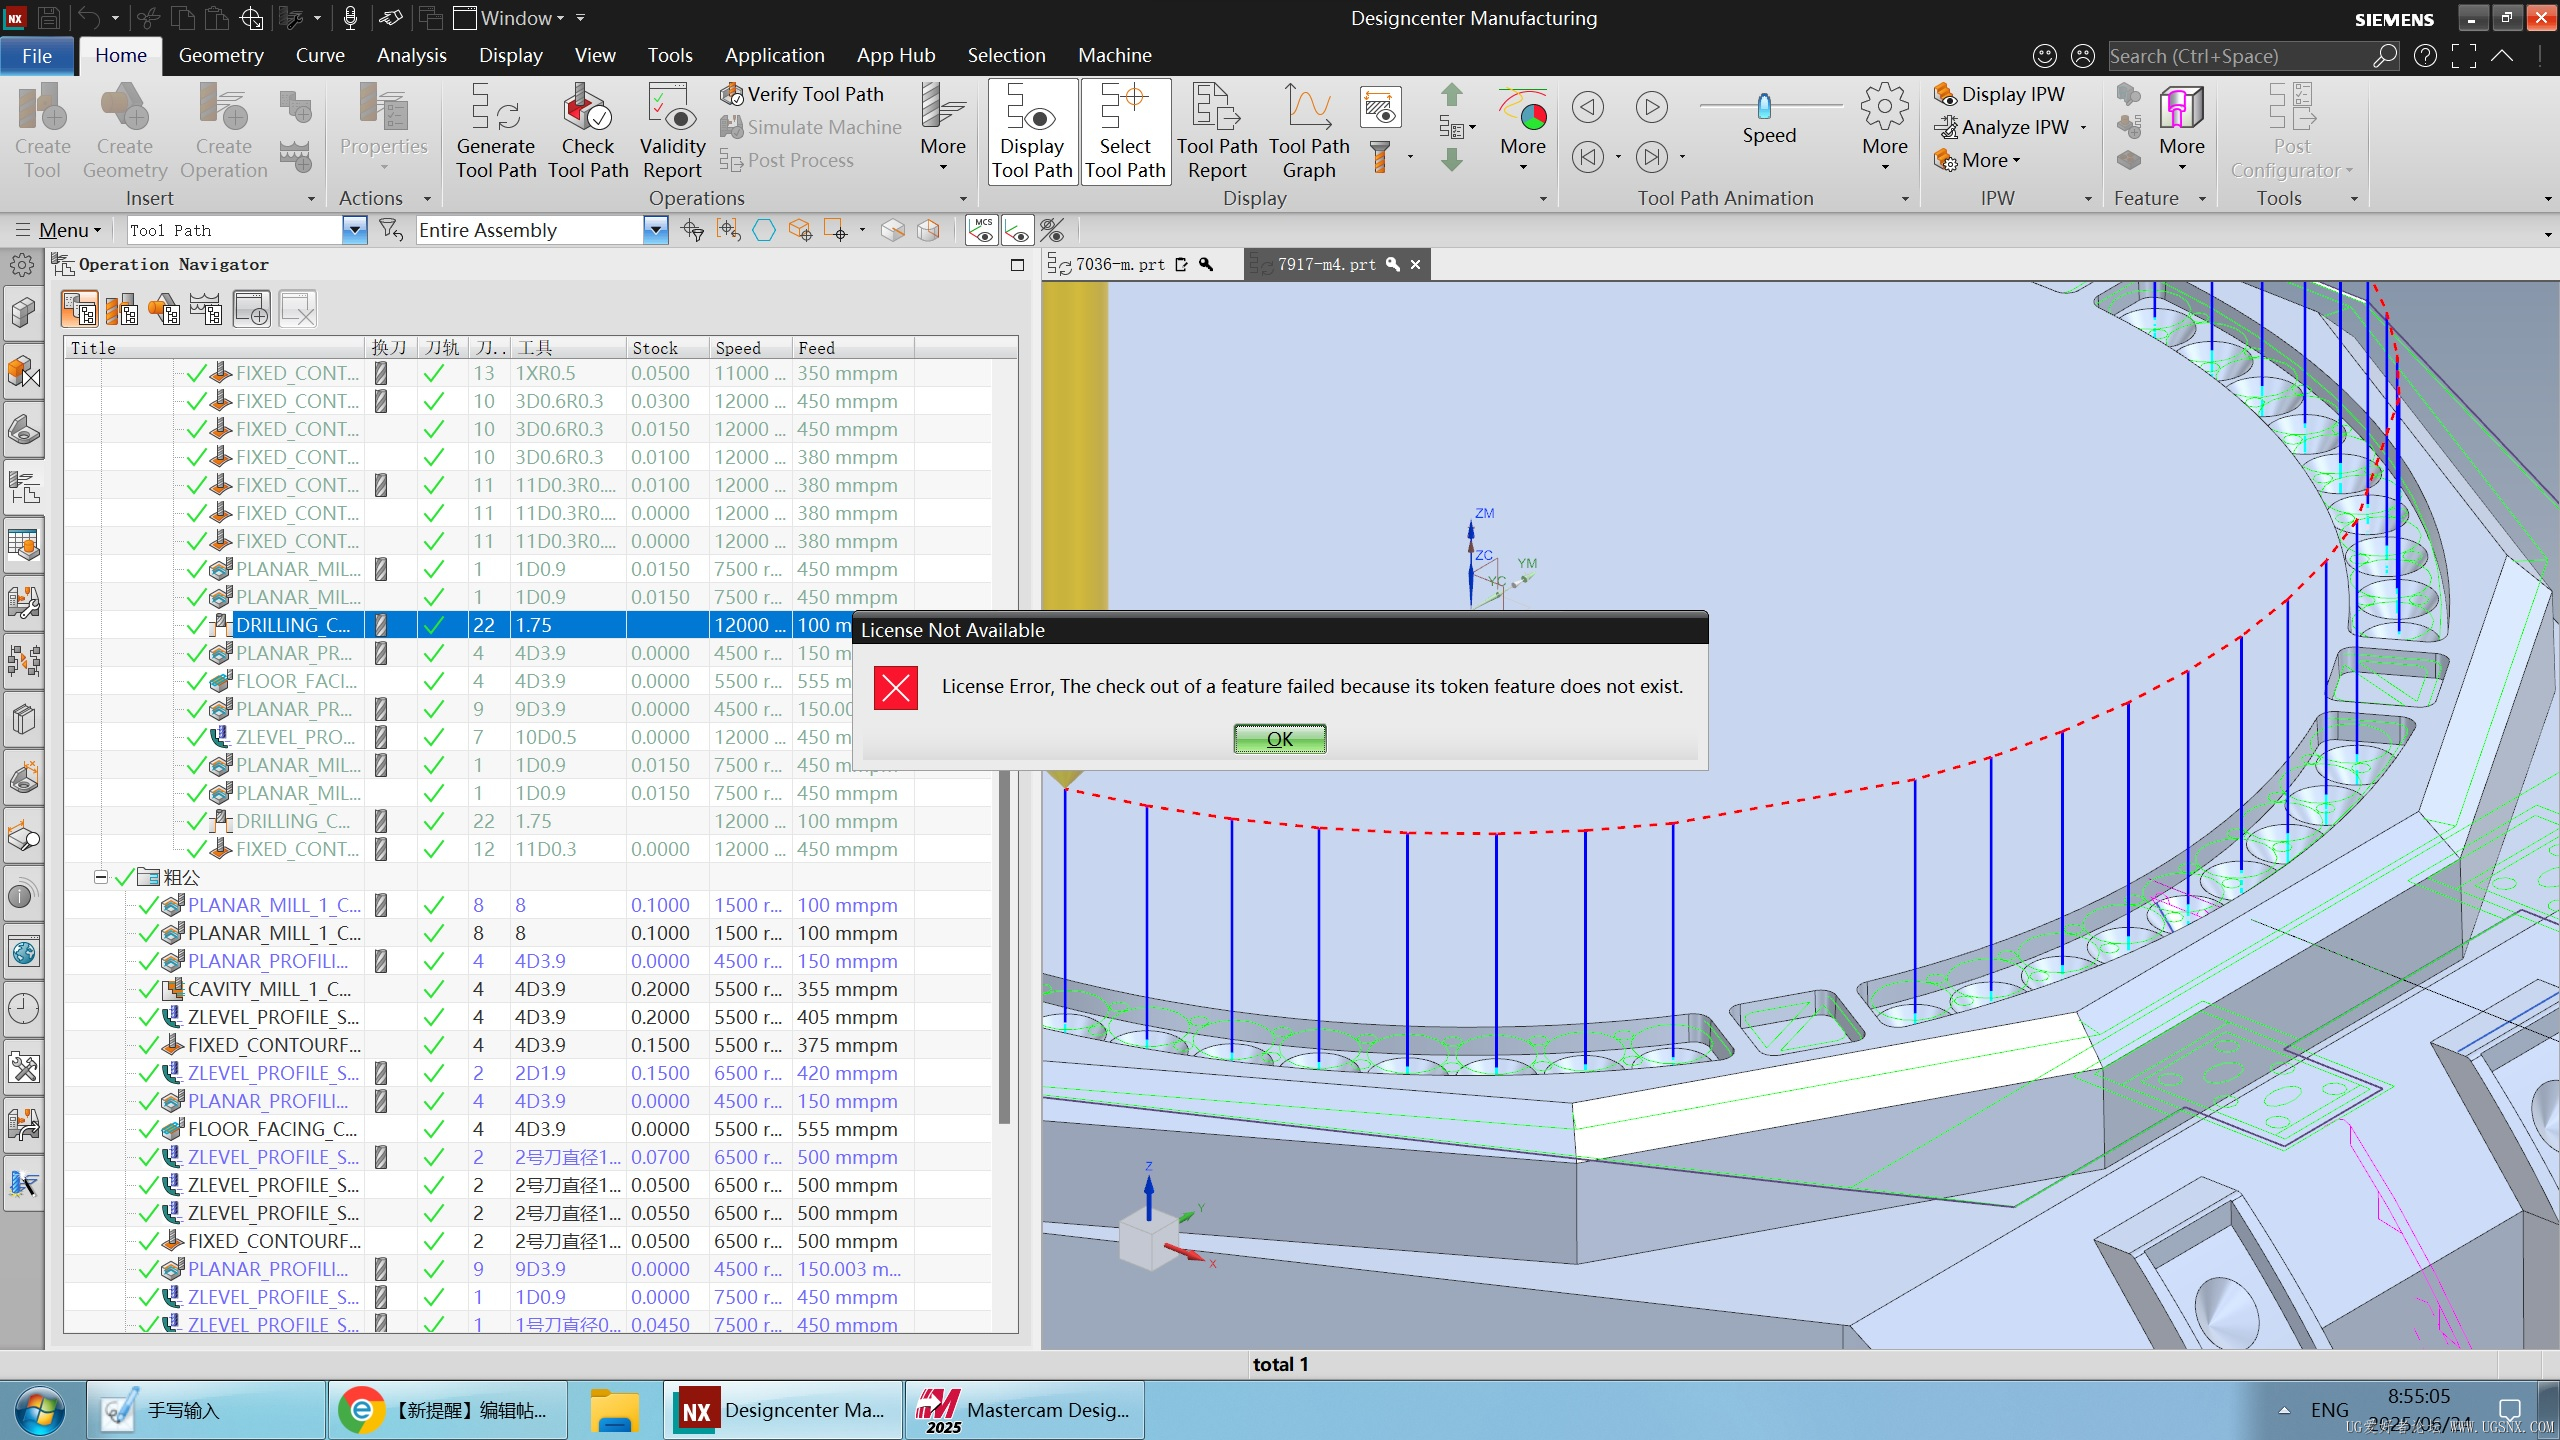Open the File menu
Screen dimensions: 2560x1440
pyautogui.click(x=37, y=56)
